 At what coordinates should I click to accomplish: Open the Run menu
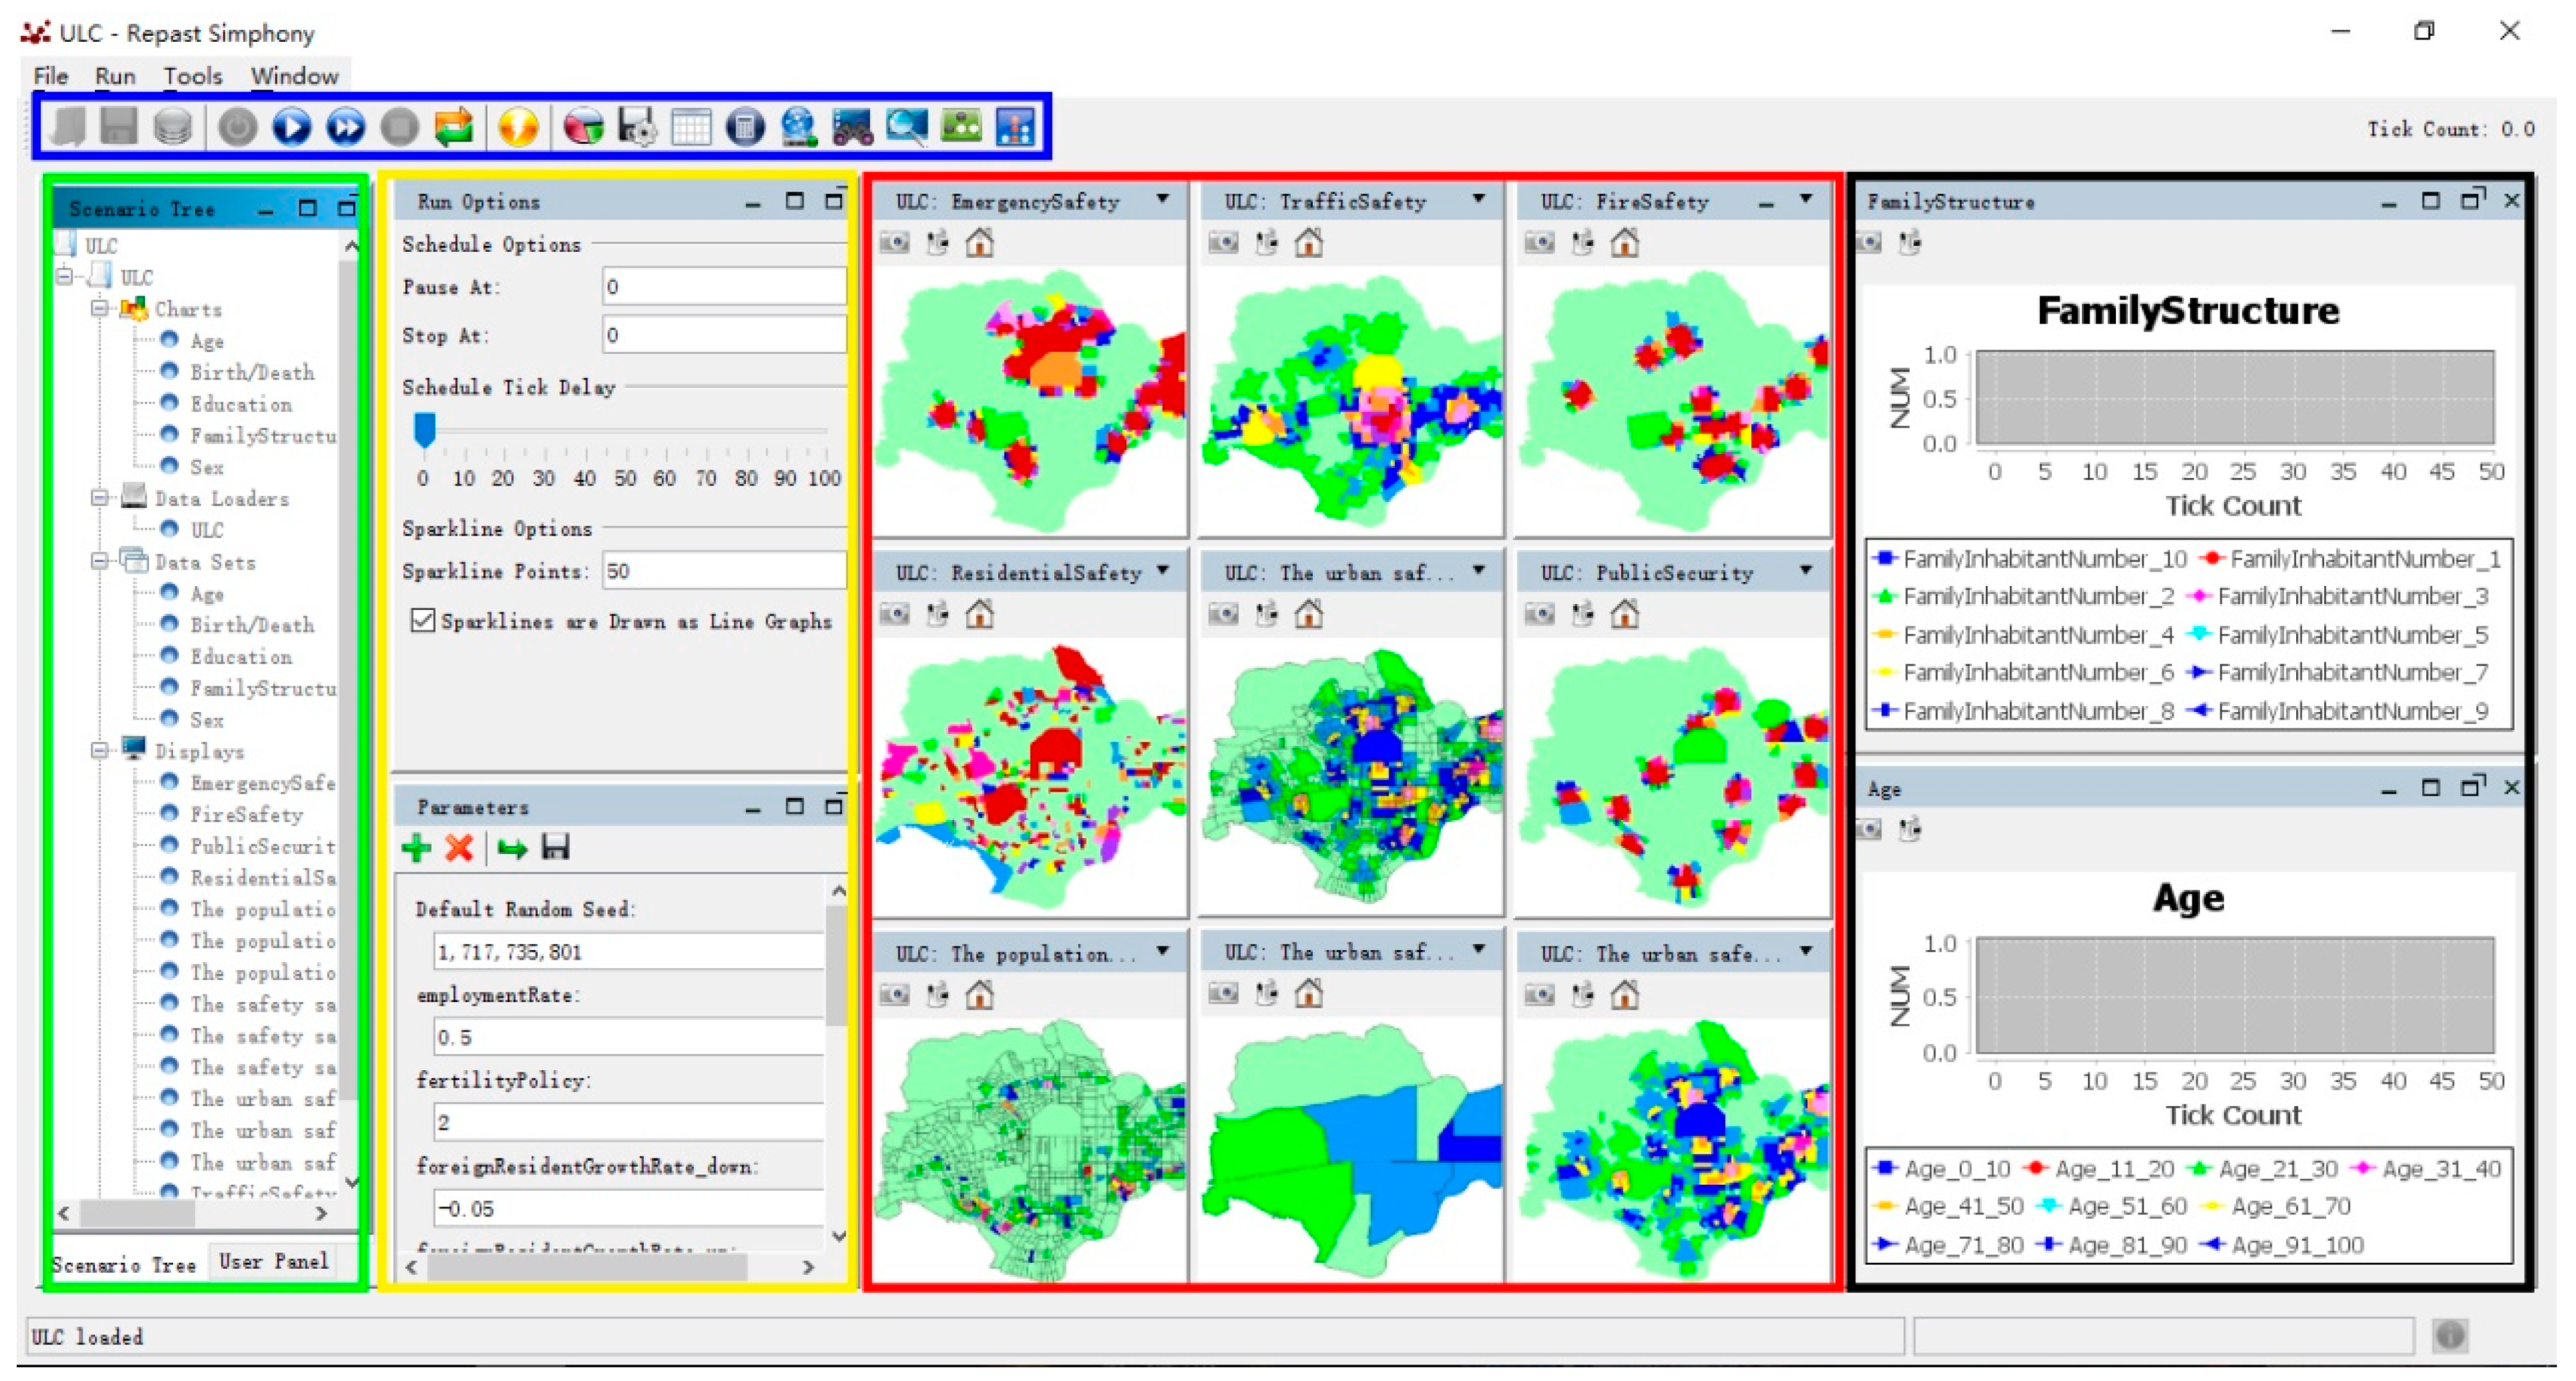(115, 76)
